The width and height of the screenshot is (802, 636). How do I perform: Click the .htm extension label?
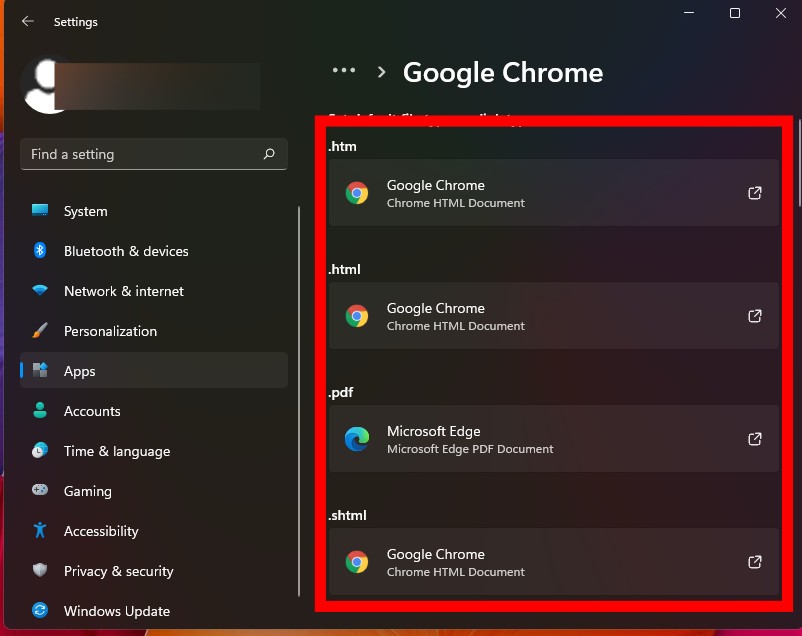(x=342, y=146)
